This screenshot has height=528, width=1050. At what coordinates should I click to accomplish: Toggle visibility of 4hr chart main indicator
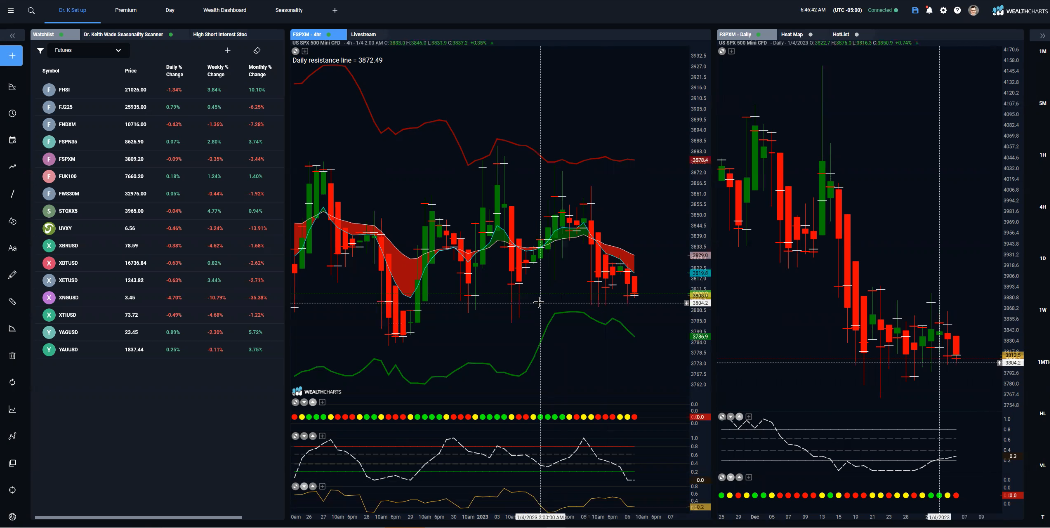(x=295, y=51)
